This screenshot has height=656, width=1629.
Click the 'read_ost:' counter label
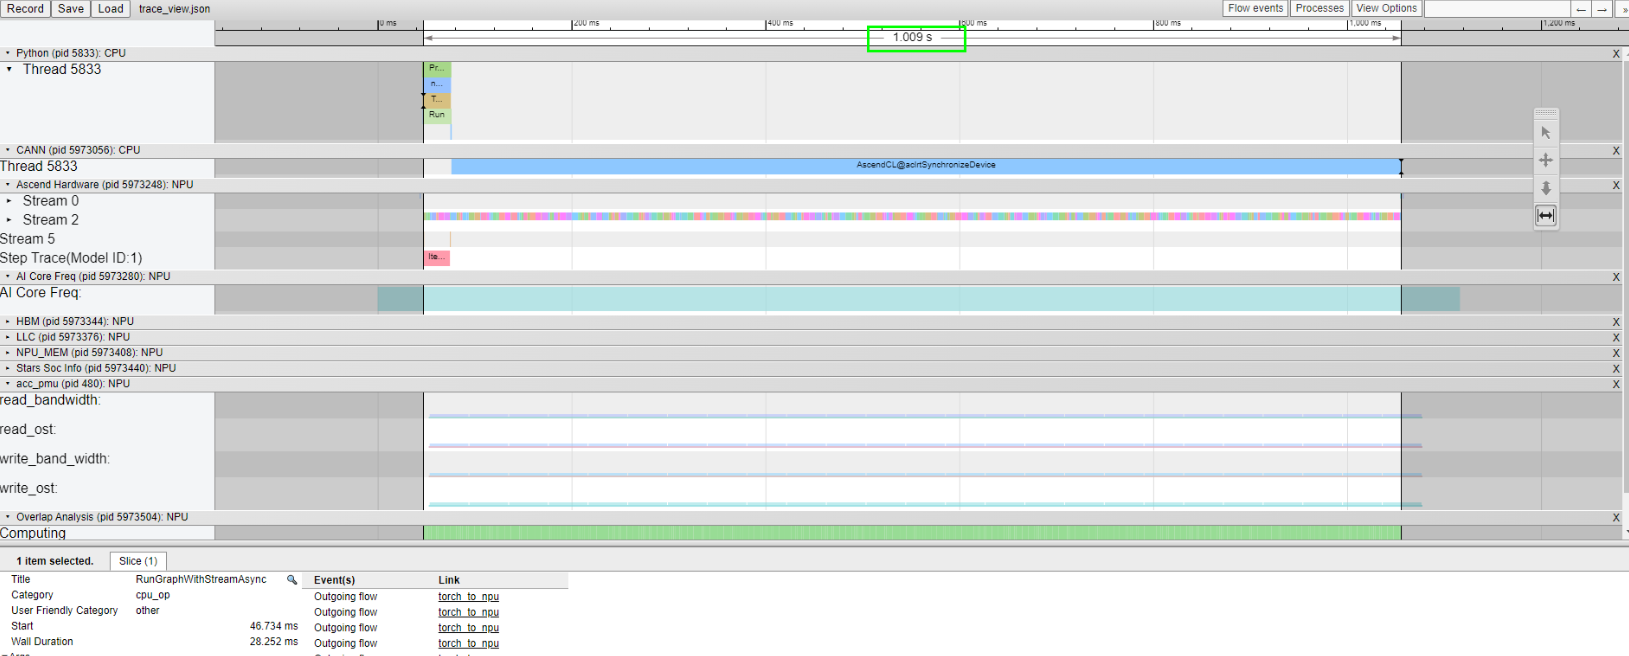coord(28,430)
